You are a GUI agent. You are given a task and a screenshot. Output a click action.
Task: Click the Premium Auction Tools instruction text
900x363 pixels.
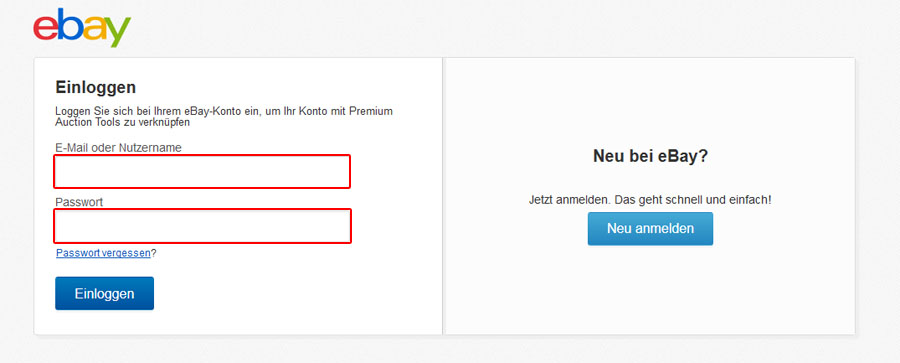pyautogui.click(x=224, y=117)
